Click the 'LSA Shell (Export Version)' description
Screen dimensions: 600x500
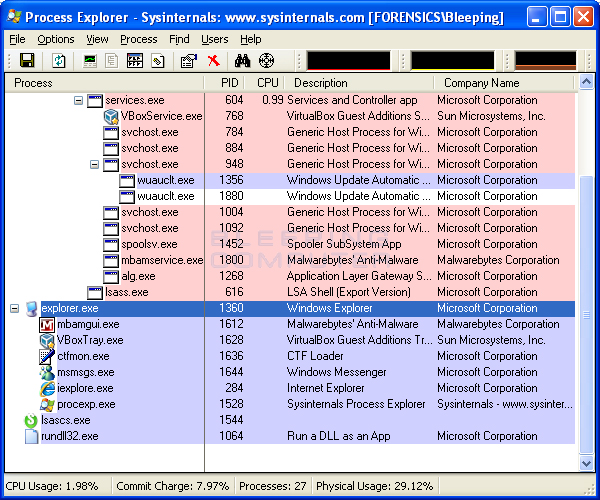pos(349,293)
